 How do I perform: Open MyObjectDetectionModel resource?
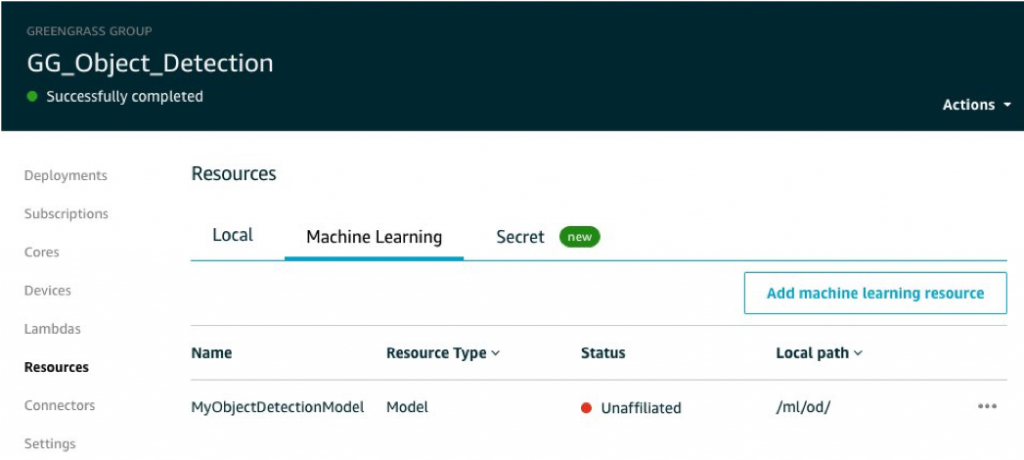[x=278, y=407]
